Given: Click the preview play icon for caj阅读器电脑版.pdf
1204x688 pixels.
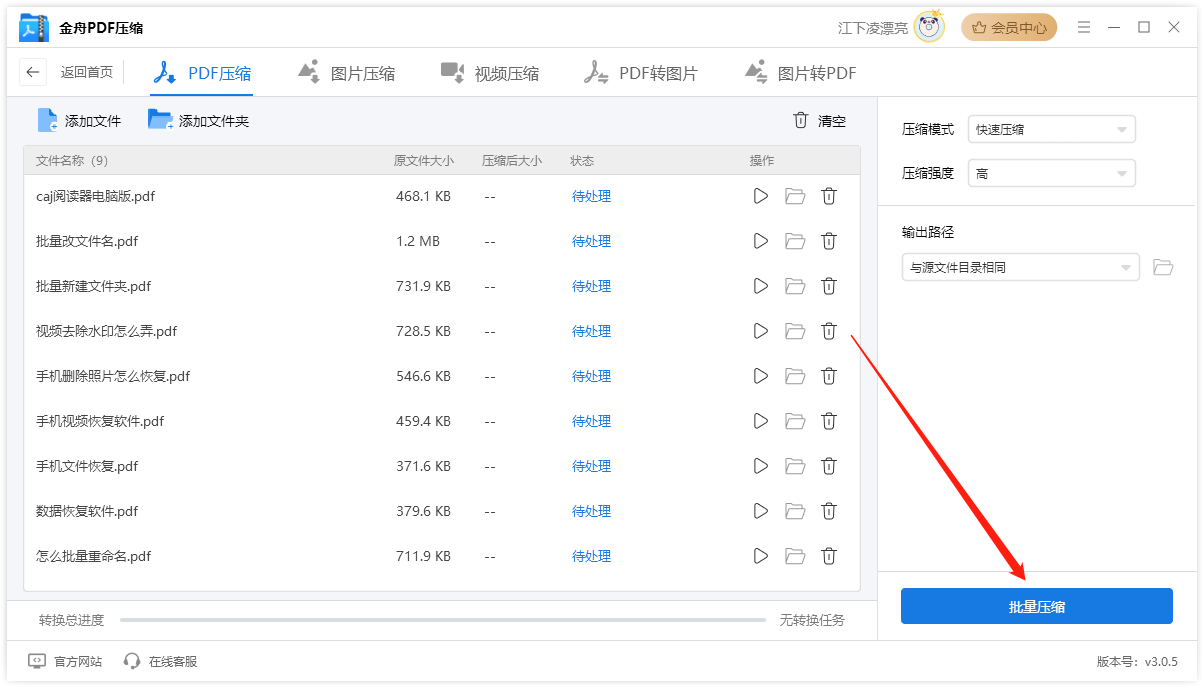Looking at the screenshot, I should [x=760, y=196].
